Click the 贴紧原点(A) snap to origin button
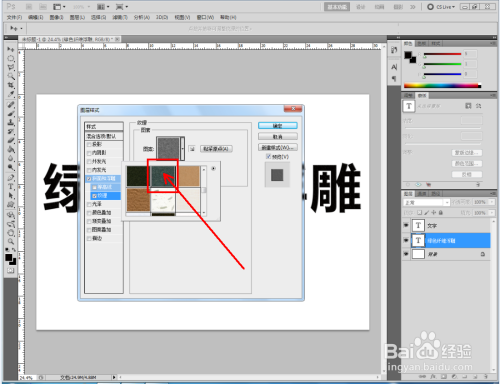This screenshot has width=500, height=384. [x=216, y=149]
